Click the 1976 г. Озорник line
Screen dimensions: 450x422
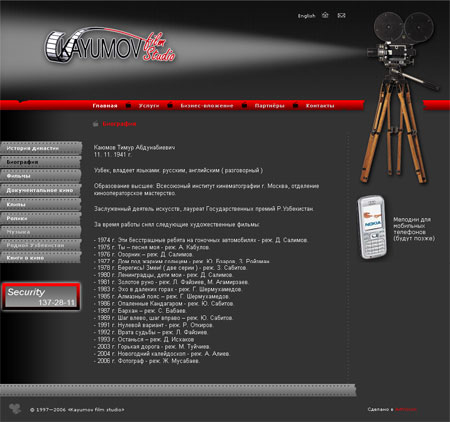click(143, 254)
